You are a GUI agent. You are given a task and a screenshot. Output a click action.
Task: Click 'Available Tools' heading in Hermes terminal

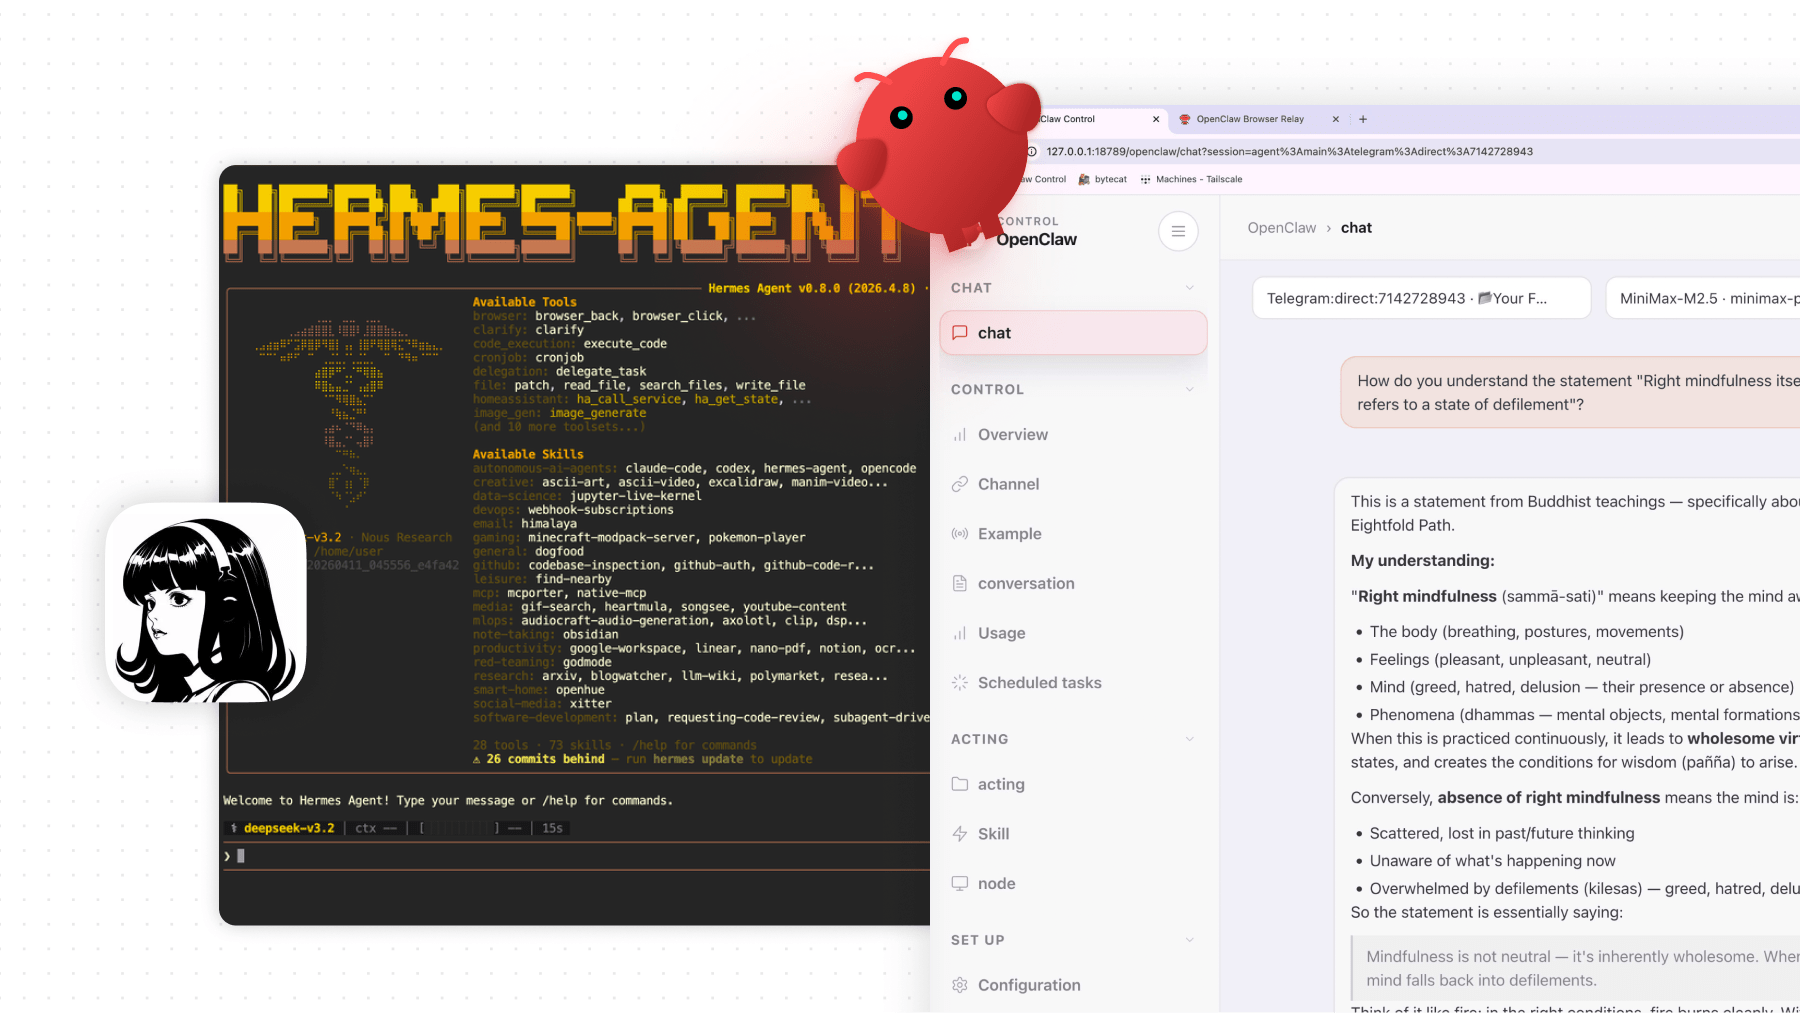click(x=524, y=302)
